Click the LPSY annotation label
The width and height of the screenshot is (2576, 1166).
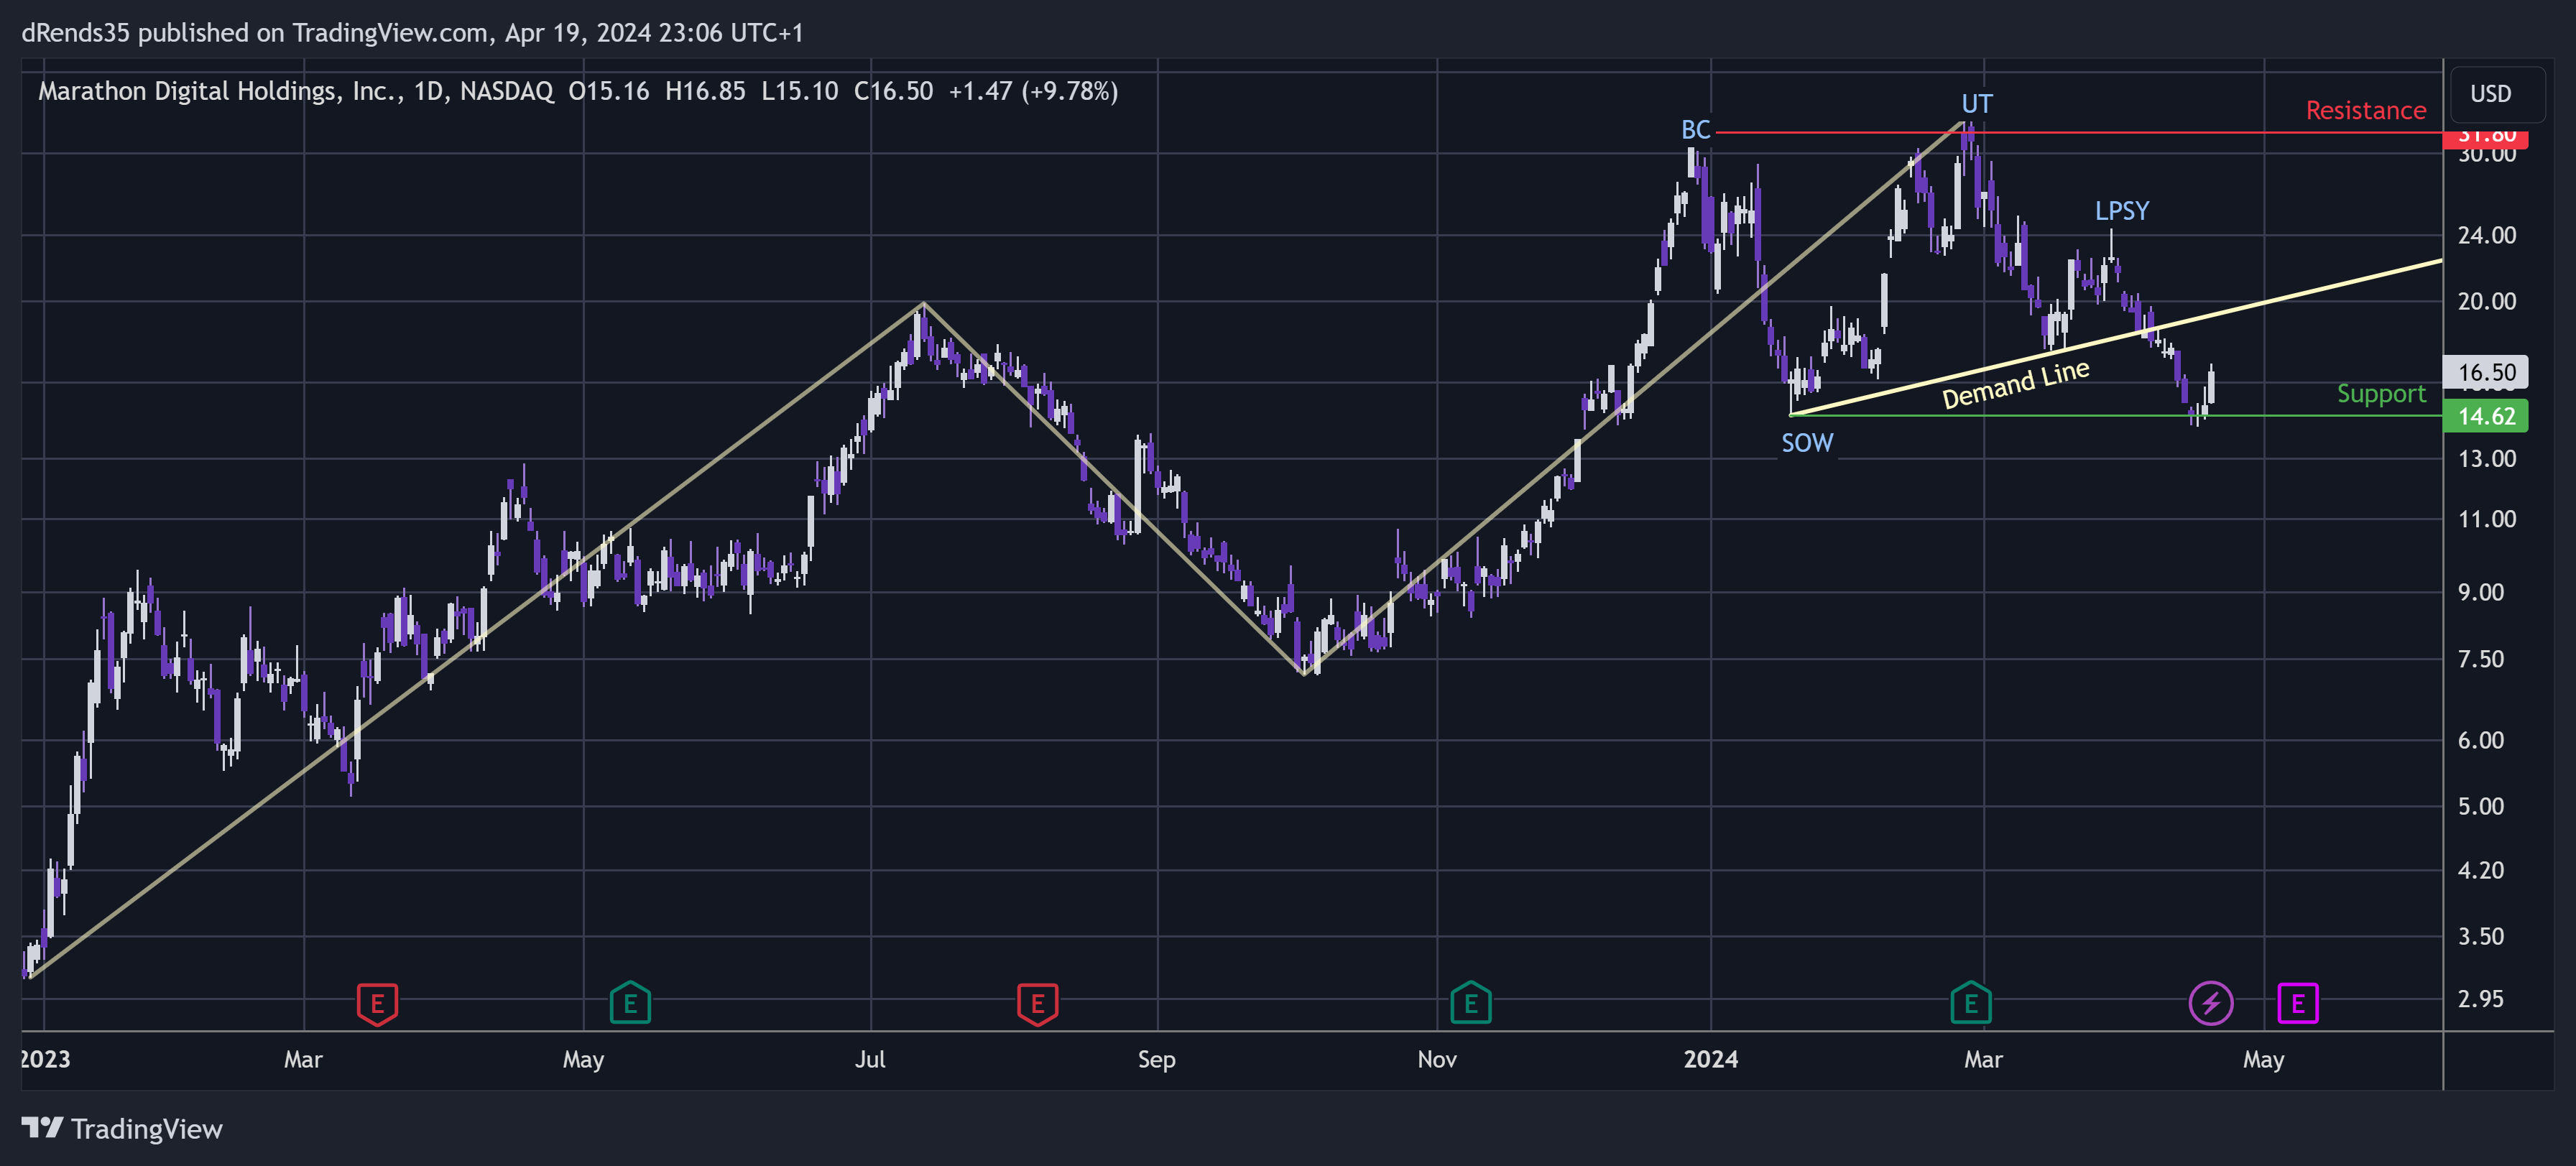pyautogui.click(x=2121, y=211)
